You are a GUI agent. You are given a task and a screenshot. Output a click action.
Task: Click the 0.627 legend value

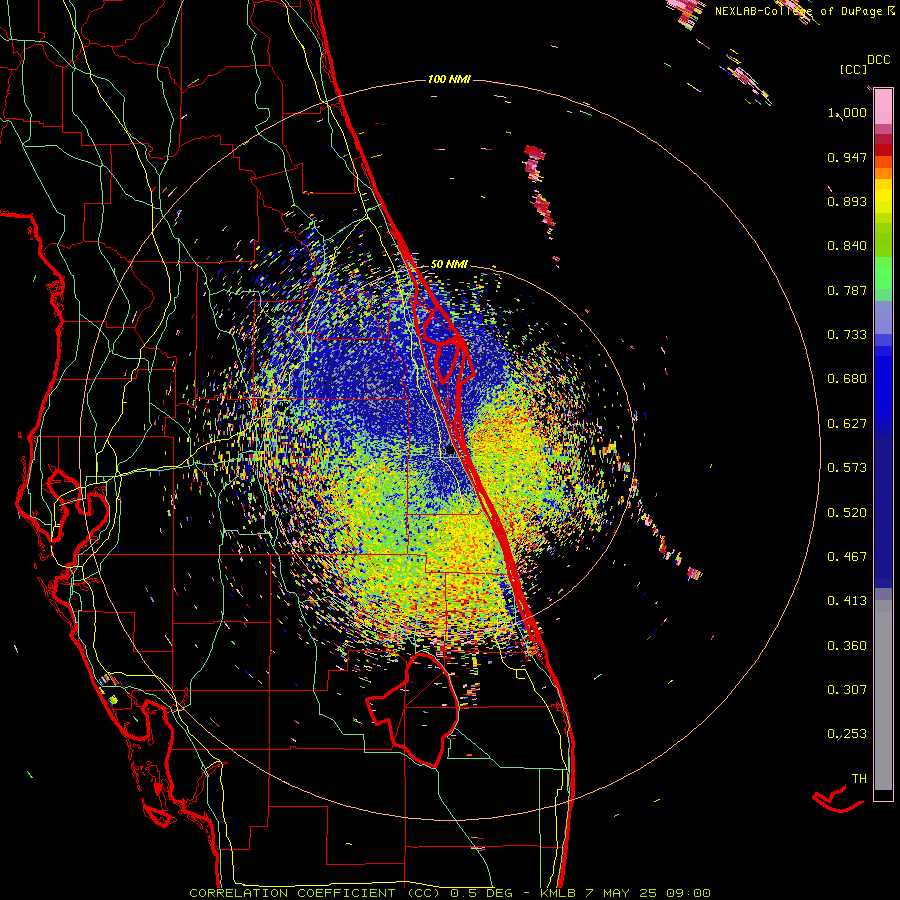847,424
